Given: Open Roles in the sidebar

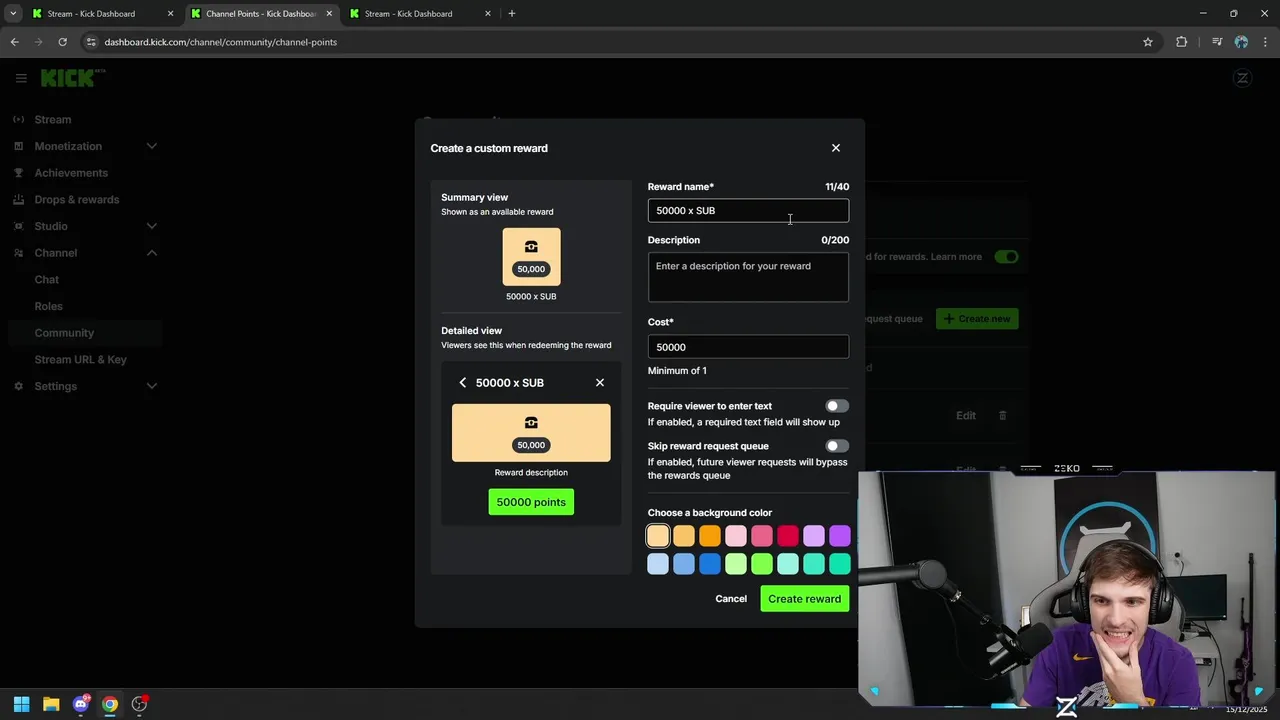Looking at the screenshot, I should [x=48, y=306].
